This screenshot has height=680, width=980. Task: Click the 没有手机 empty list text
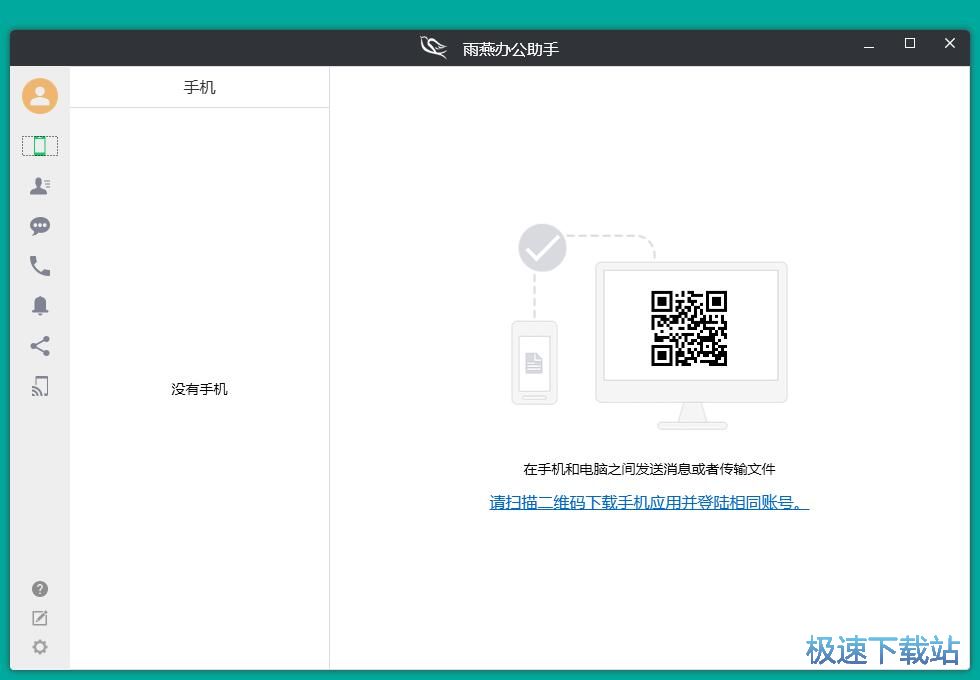199,389
